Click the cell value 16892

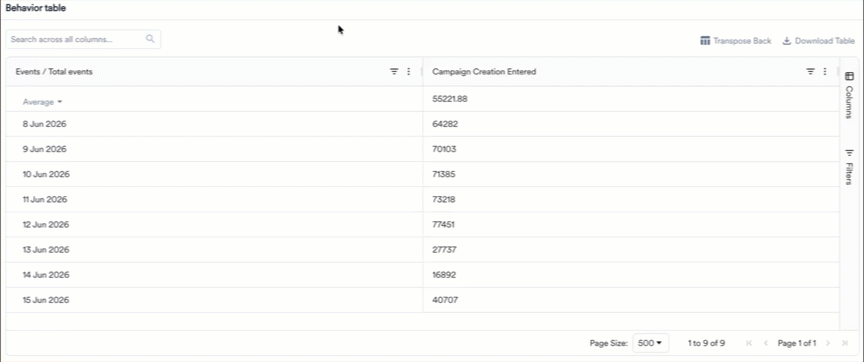tap(444, 275)
